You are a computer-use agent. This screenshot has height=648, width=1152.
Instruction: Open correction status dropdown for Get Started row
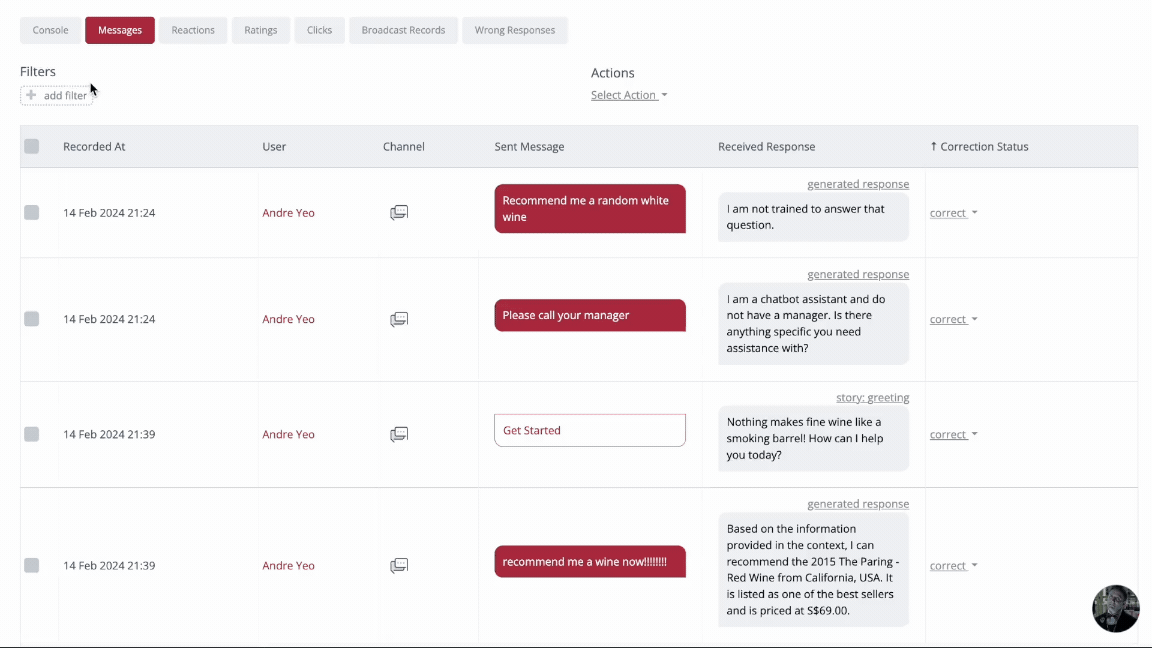coord(953,435)
